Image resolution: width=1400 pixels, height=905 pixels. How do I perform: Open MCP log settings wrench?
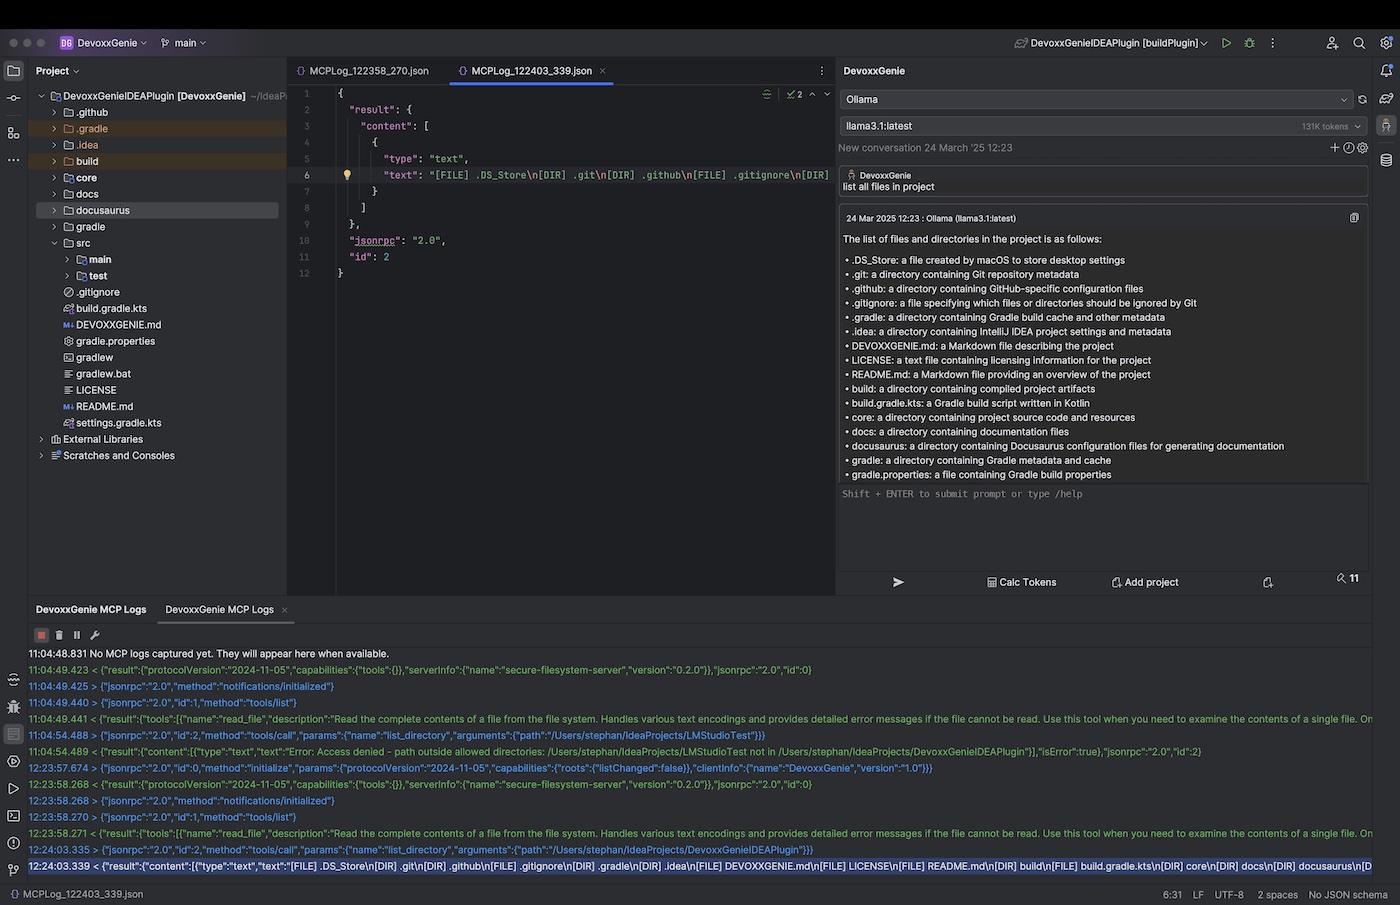[x=95, y=635]
